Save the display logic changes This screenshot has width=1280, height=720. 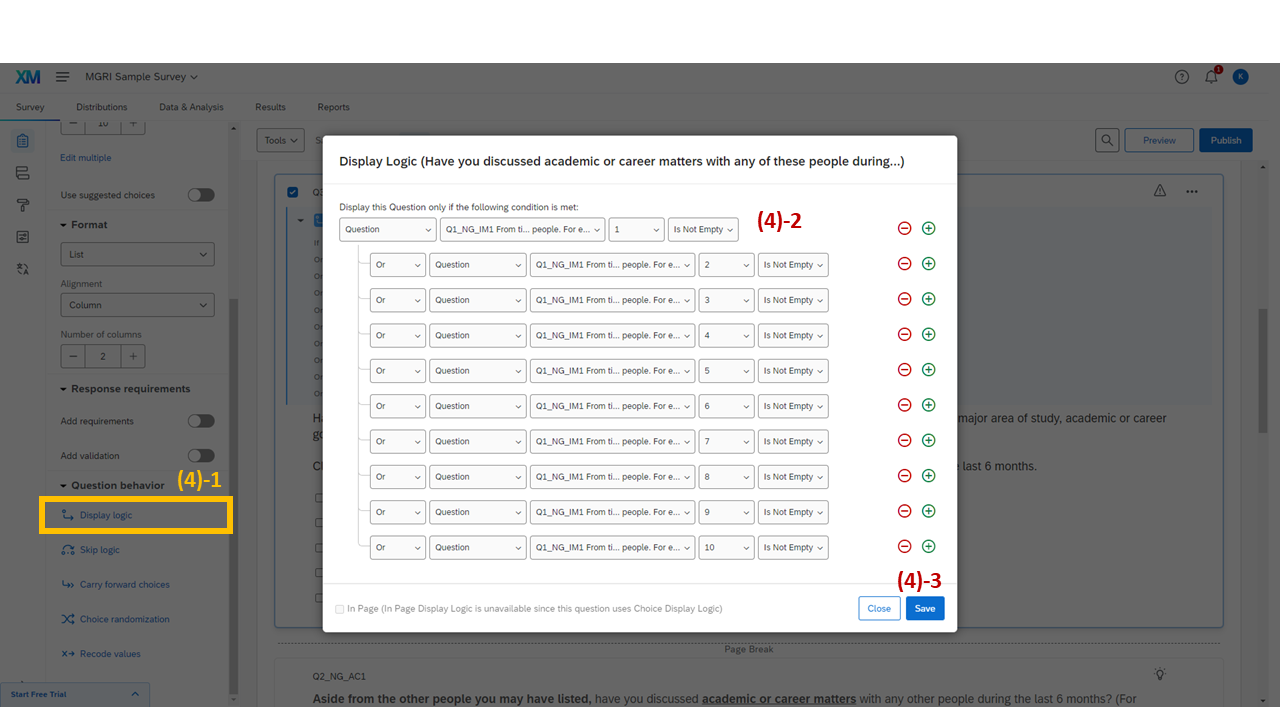coord(924,608)
